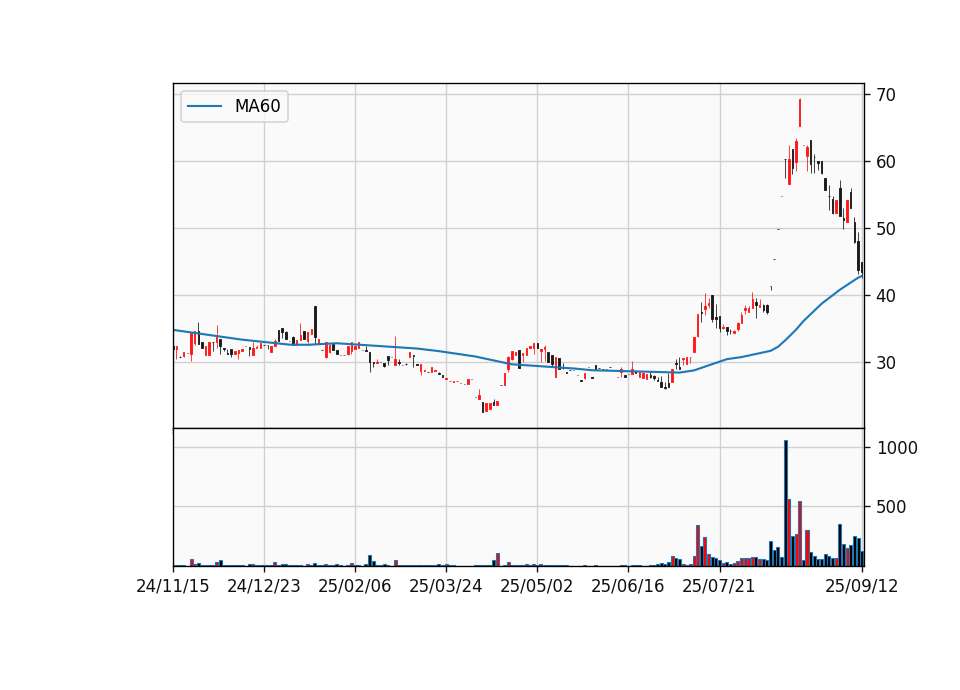Click the MA60 legend label
Image resolution: width=960 pixels, height=690 pixels.
[257, 107]
